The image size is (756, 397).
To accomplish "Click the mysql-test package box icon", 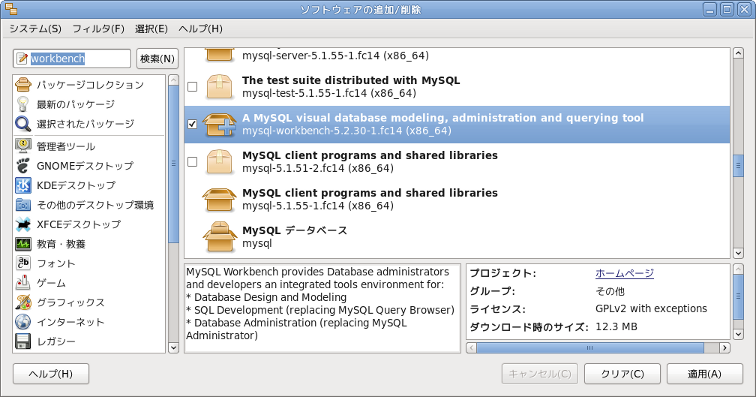I will [x=219, y=86].
